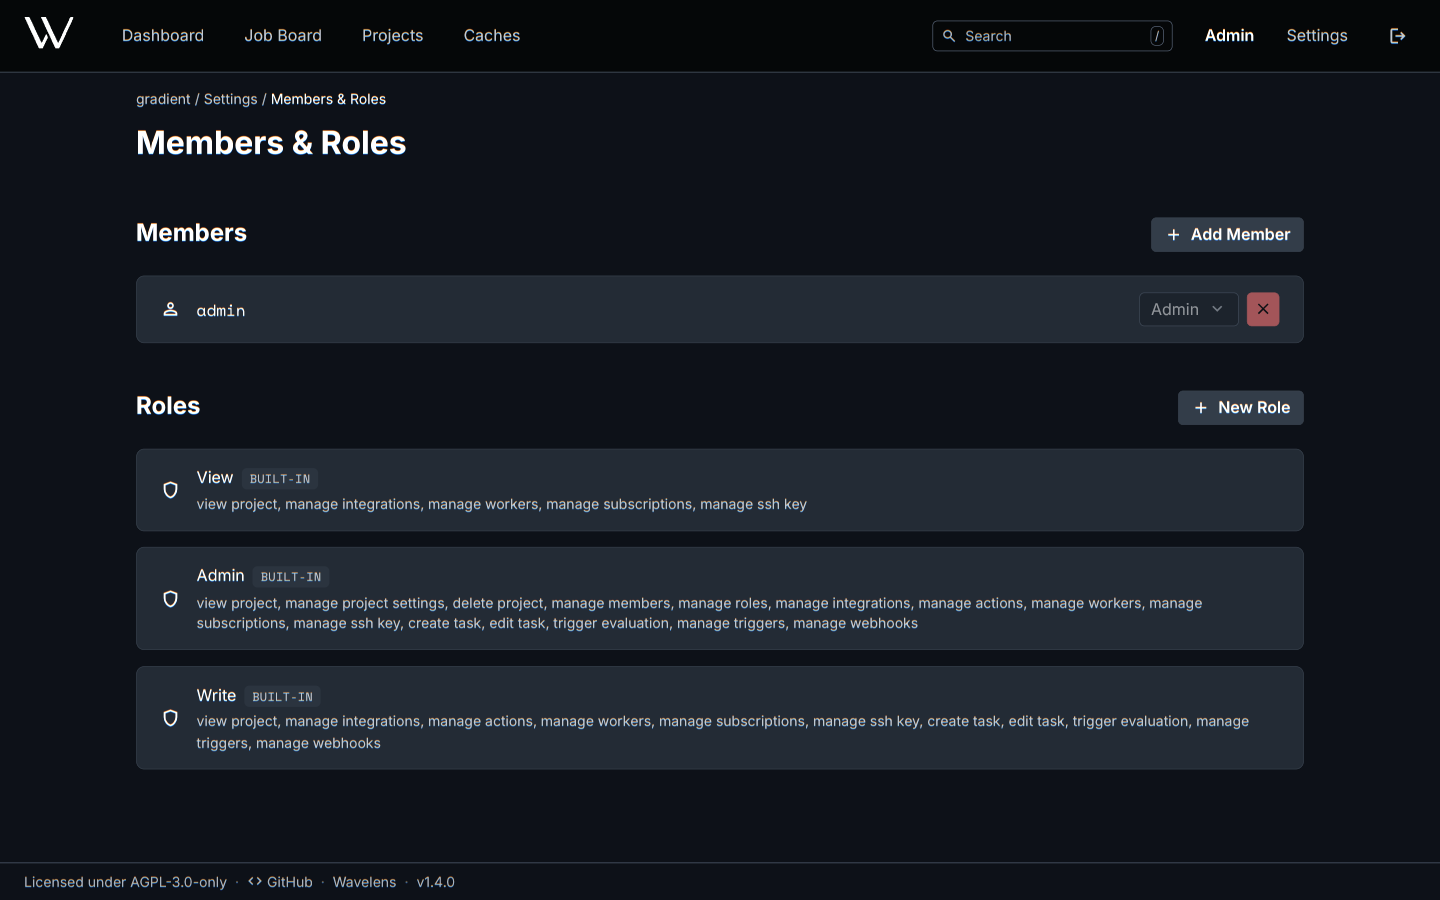This screenshot has height=900, width=1440.
Task: Click the 'admin' member name
Action: 221,311
